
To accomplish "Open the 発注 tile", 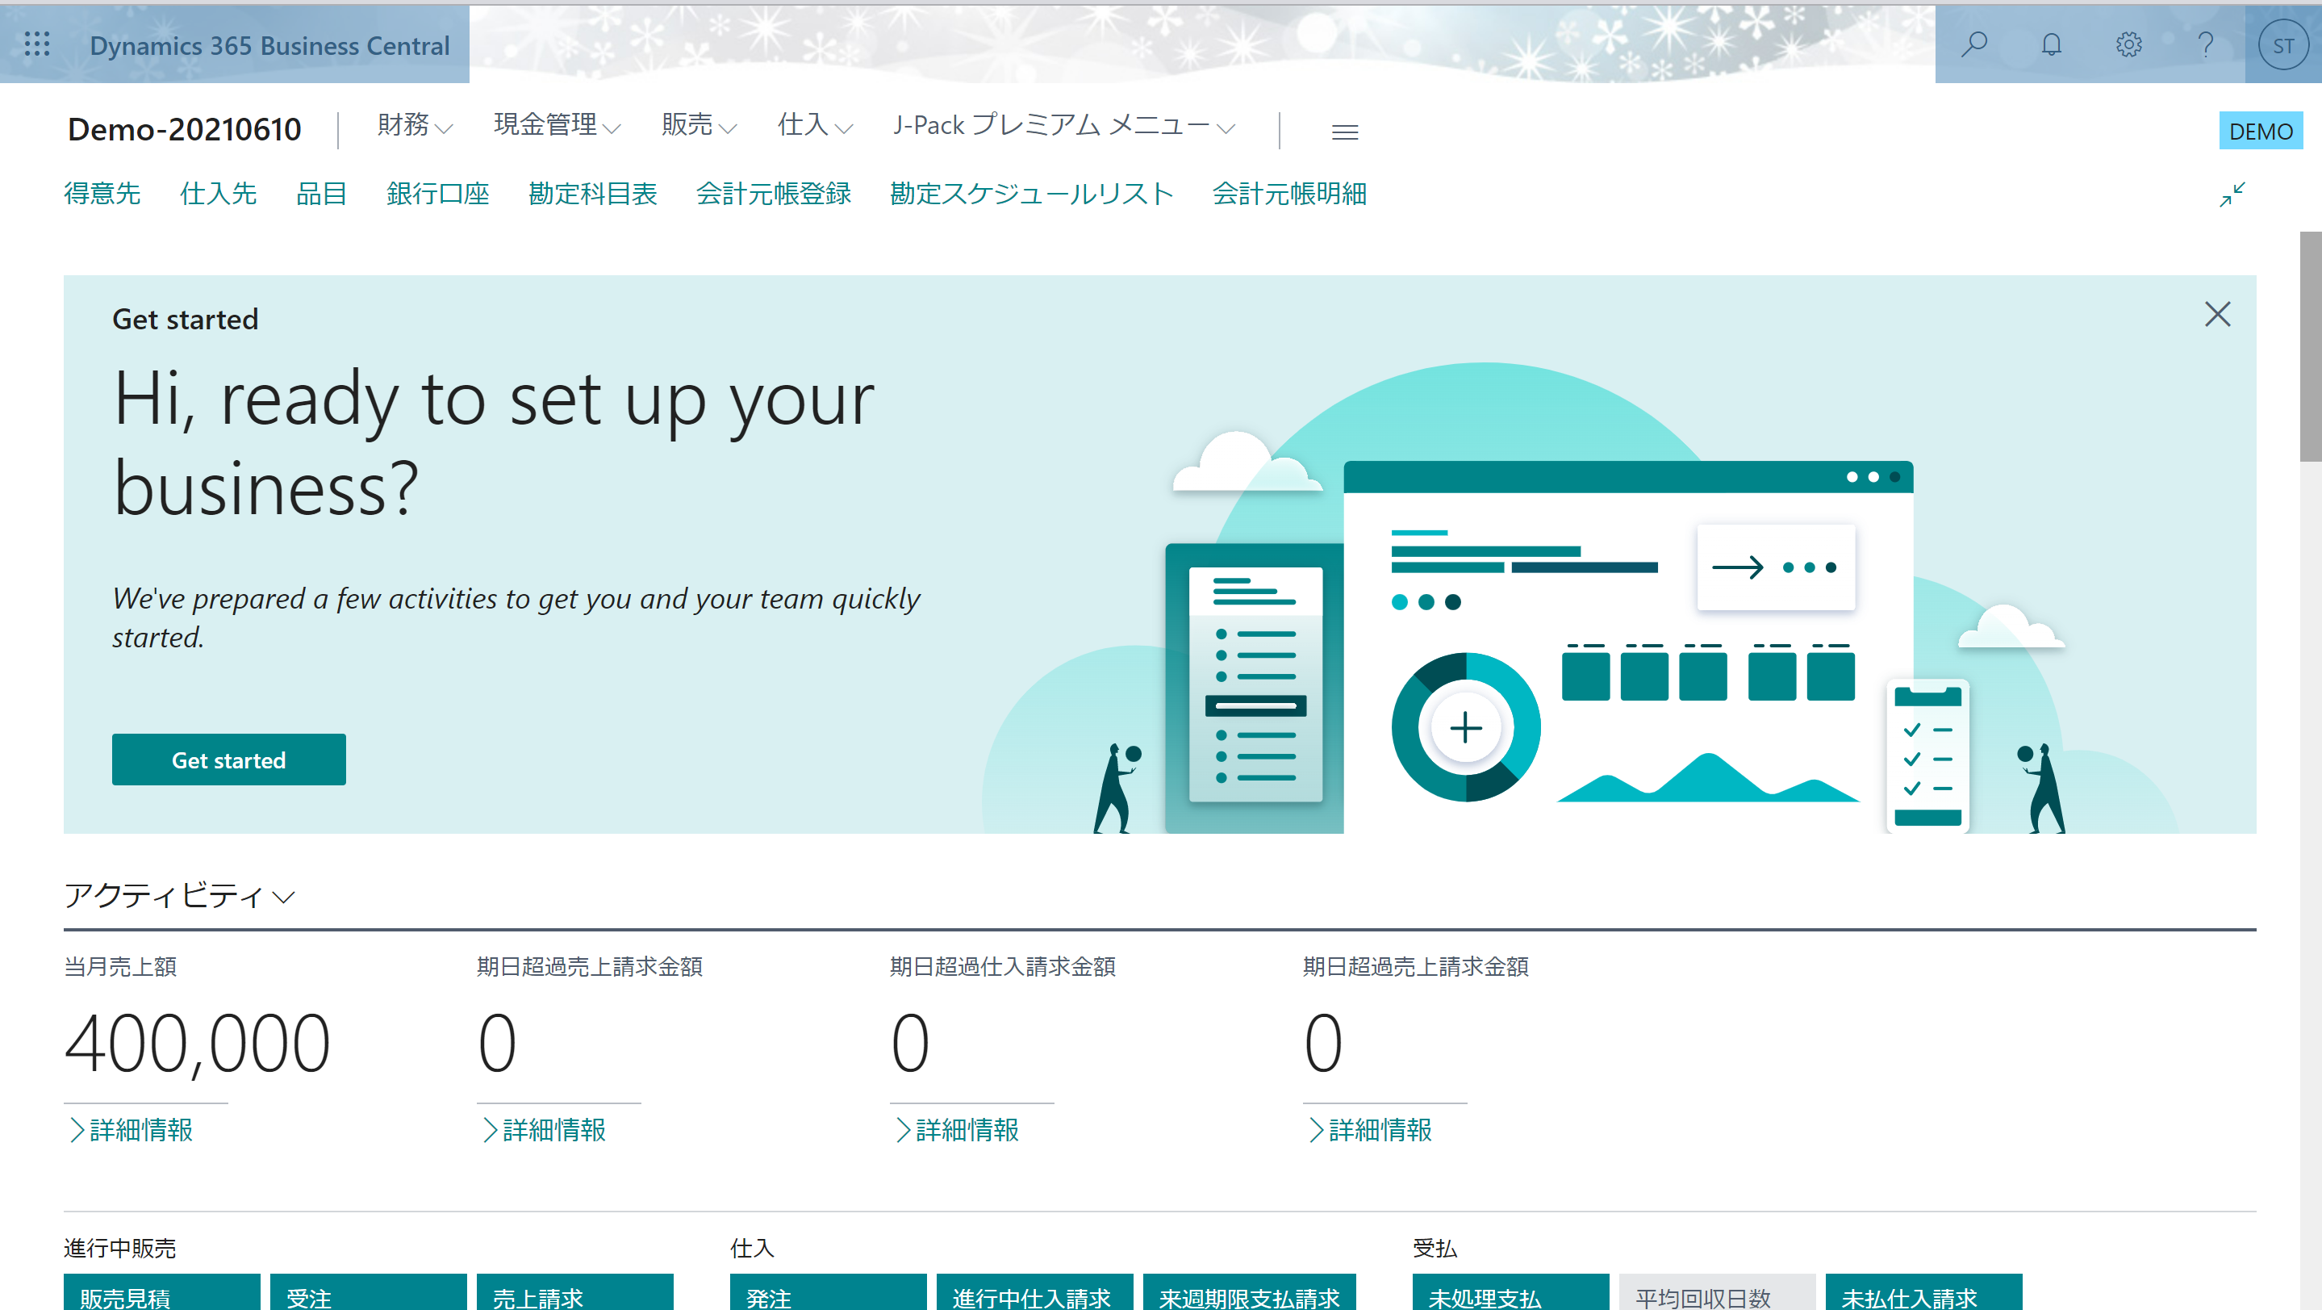I will click(828, 1292).
